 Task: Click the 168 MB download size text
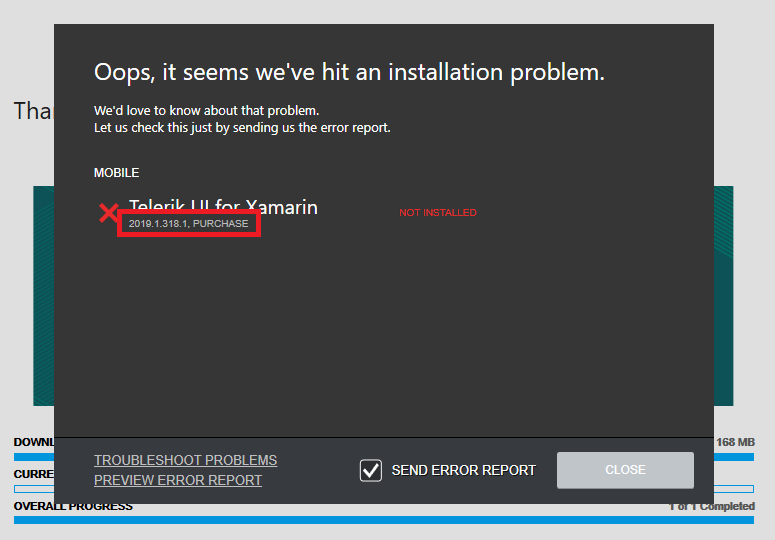pyautogui.click(x=735, y=442)
